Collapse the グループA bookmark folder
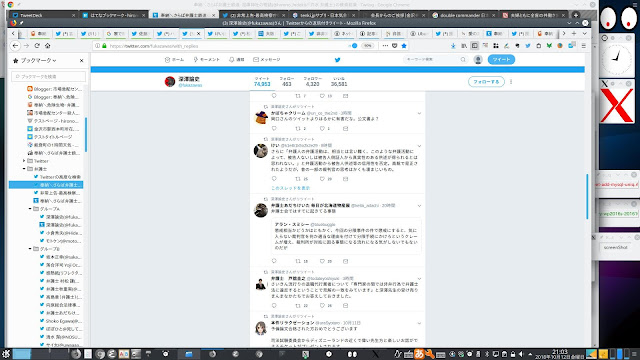The height and width of the screenshot is (360, 640). [30, 209]
